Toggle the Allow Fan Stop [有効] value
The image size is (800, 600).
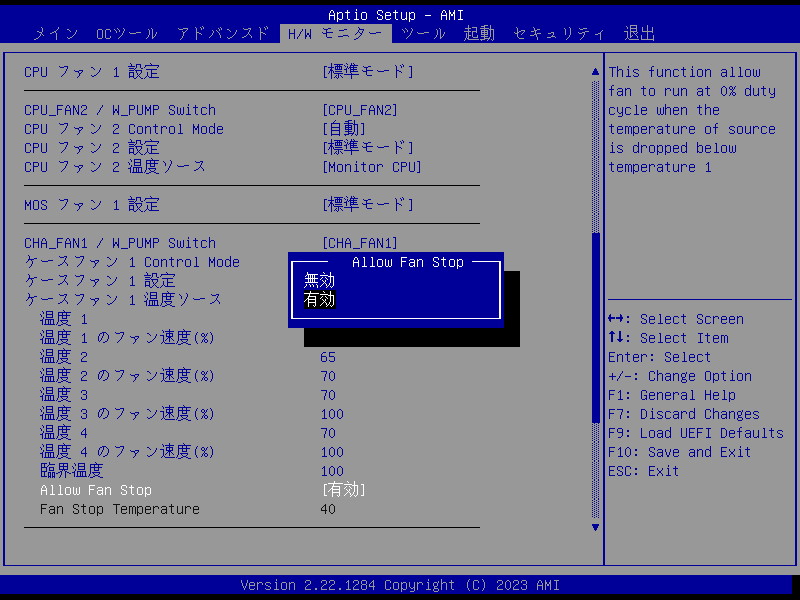click(343, 490)
